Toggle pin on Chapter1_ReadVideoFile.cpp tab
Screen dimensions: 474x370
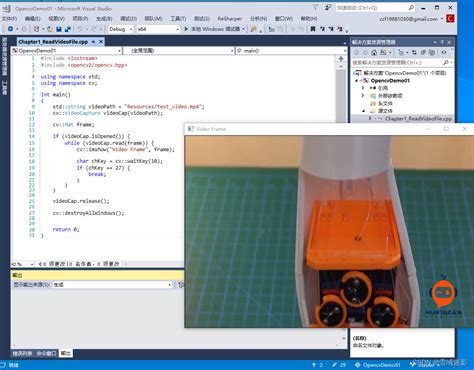(x=93, y=42)
